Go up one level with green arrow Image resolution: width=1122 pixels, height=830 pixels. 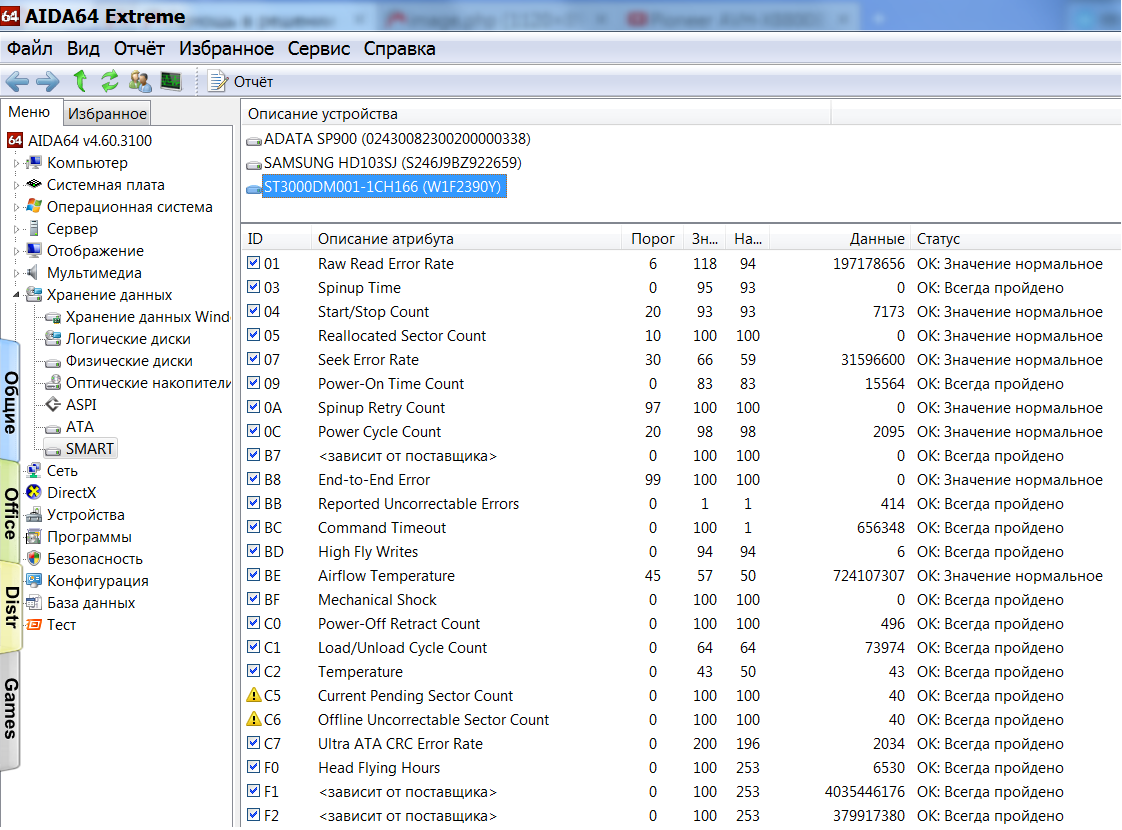tap(80, 82)
